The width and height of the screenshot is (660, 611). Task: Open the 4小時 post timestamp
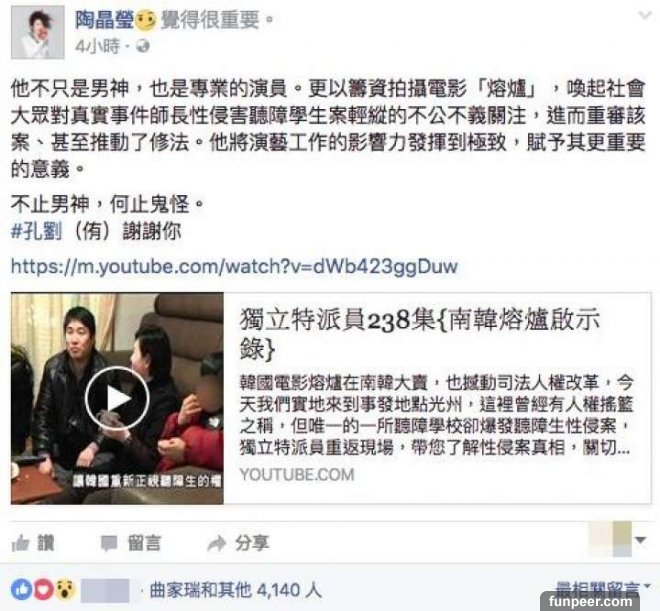97,46
